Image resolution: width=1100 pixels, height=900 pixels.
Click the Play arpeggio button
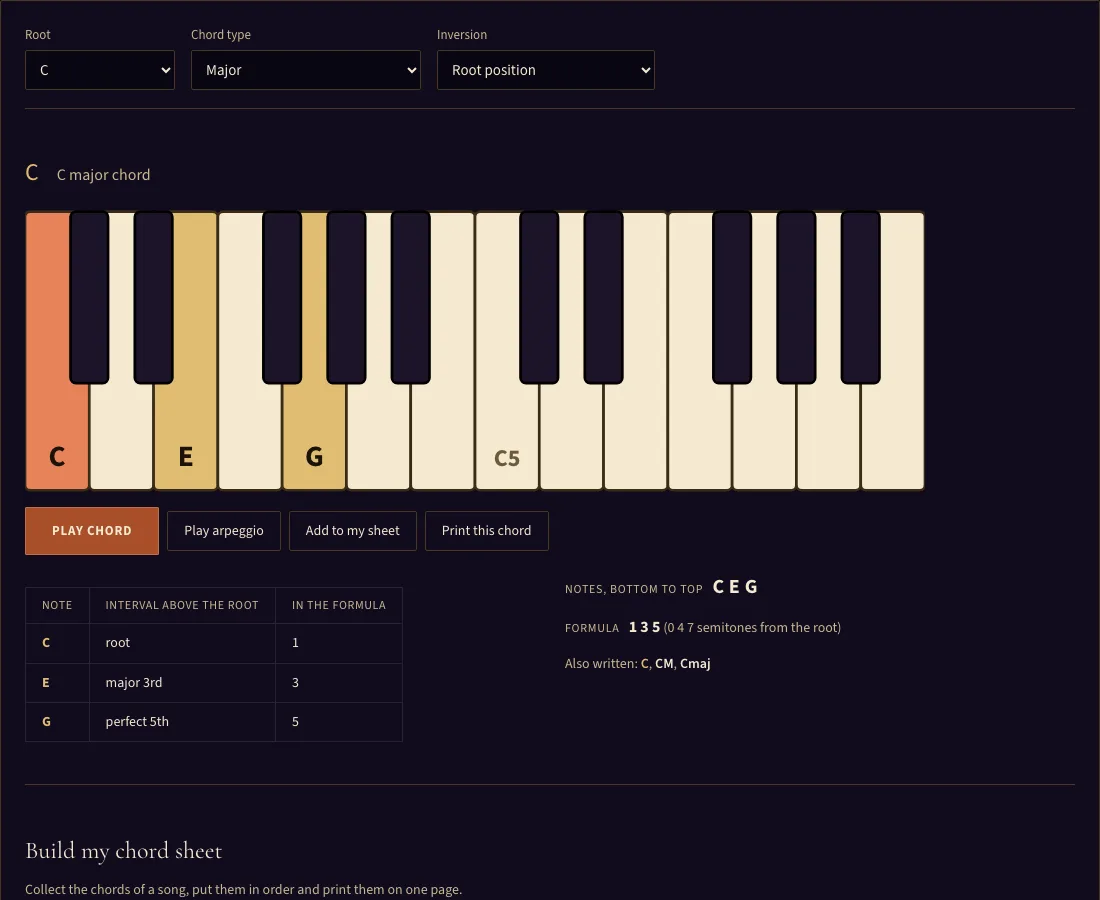pyautogui.click(x=224, y=531)
